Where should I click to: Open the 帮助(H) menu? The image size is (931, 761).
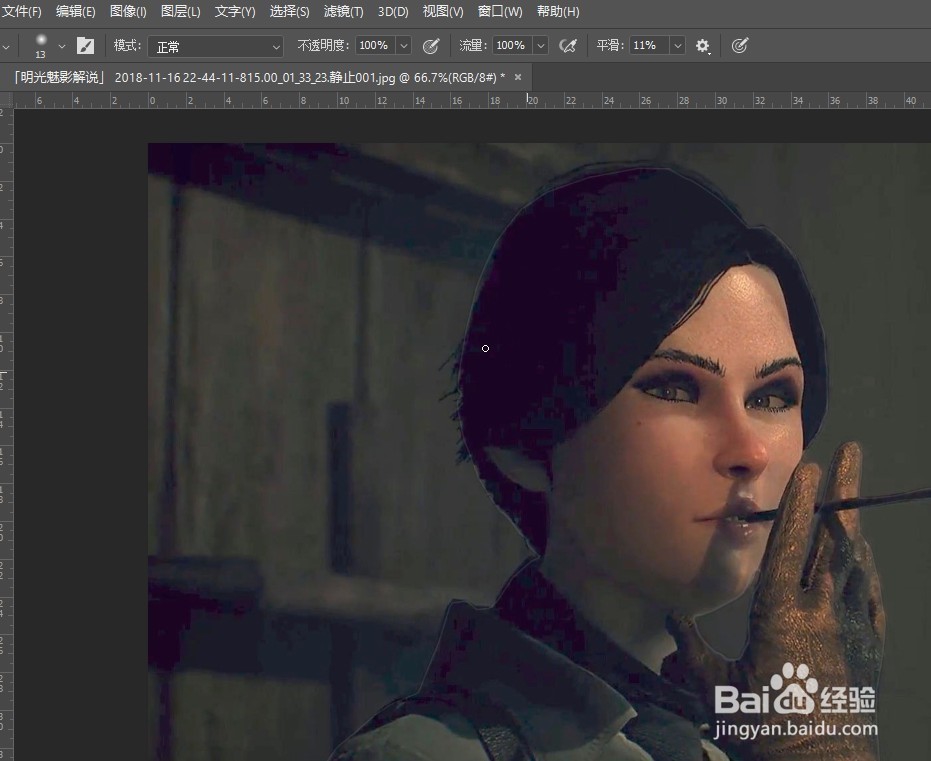coord(558,11)
